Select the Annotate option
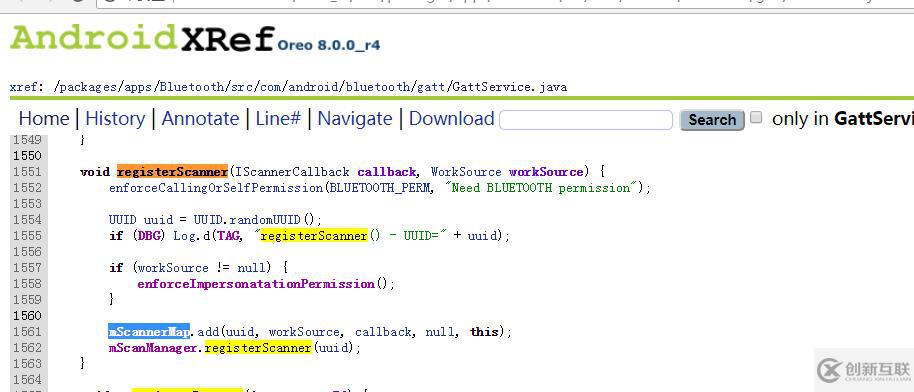Viewport: 914px width, 392px height. (x=200, y=118)
